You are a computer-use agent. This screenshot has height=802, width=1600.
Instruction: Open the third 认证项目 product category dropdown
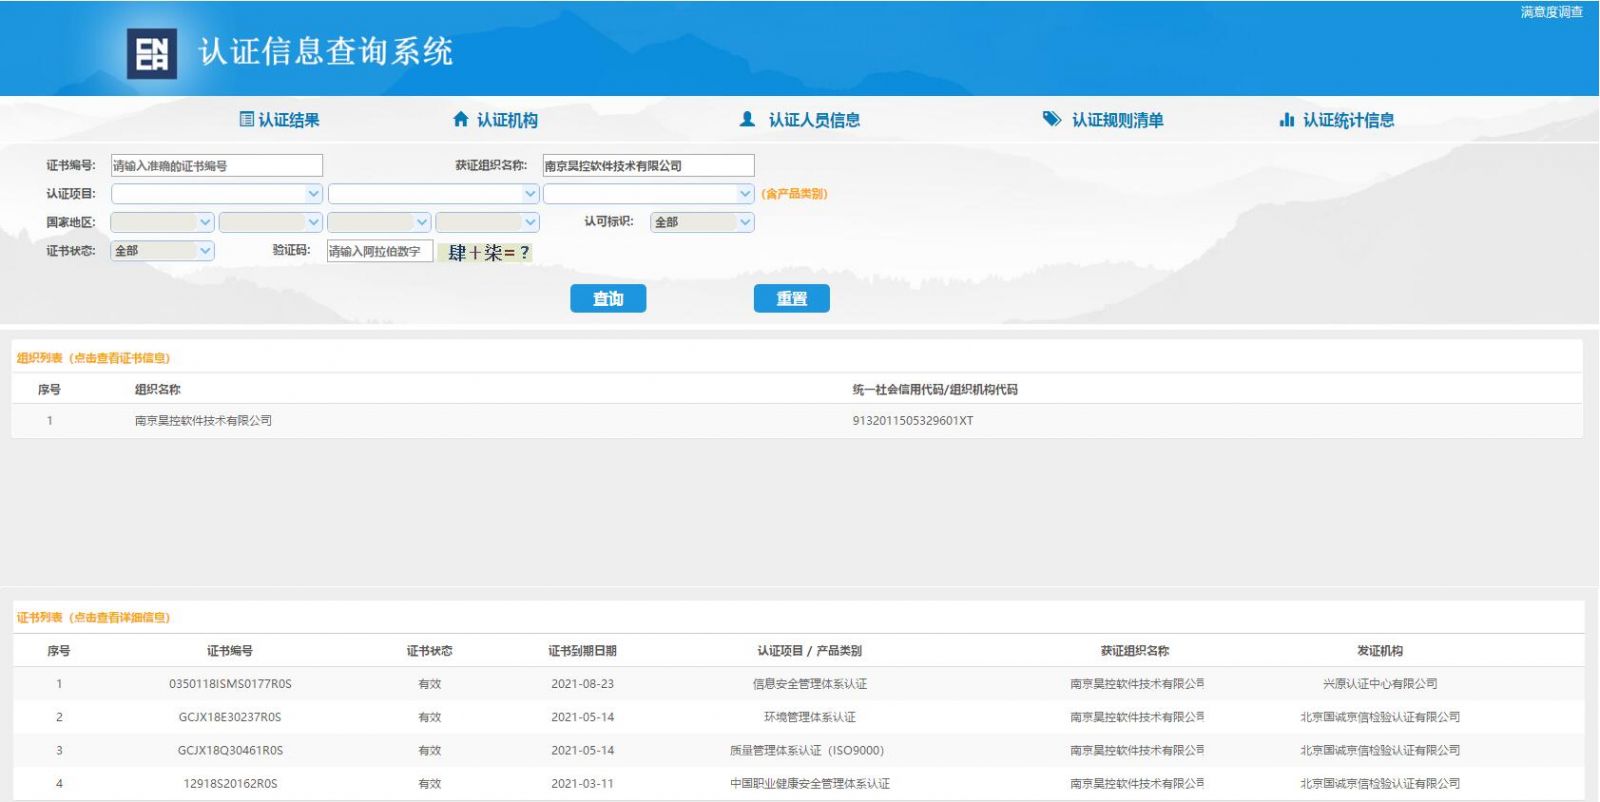point(647,194)
